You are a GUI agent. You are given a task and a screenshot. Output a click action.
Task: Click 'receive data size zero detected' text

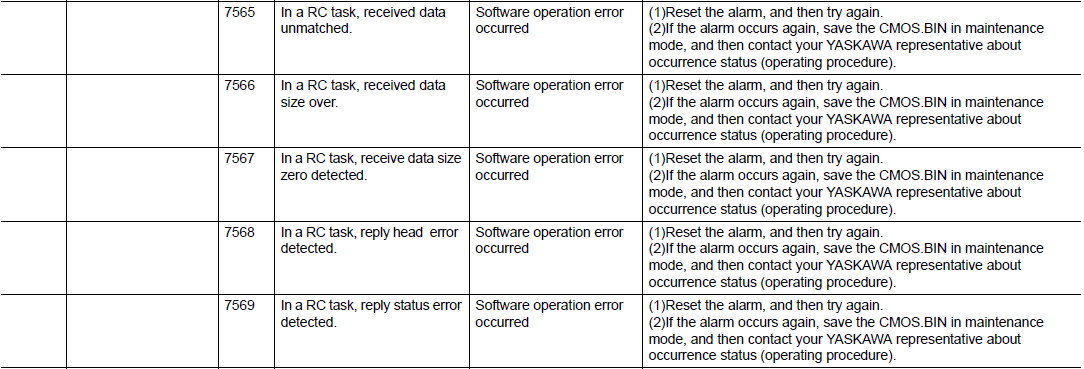pos(371,167)
